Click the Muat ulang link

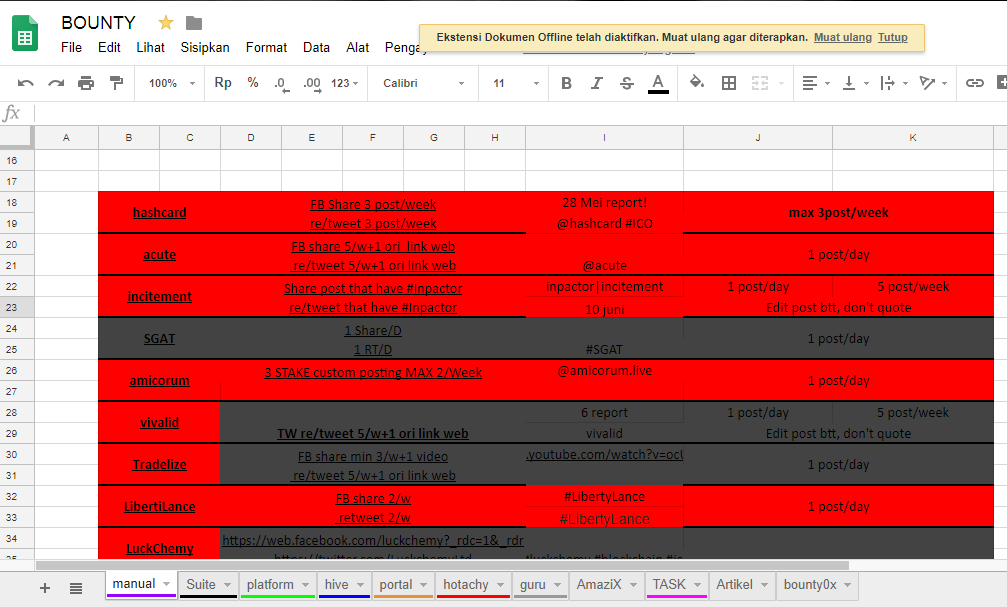click(843, 37)
